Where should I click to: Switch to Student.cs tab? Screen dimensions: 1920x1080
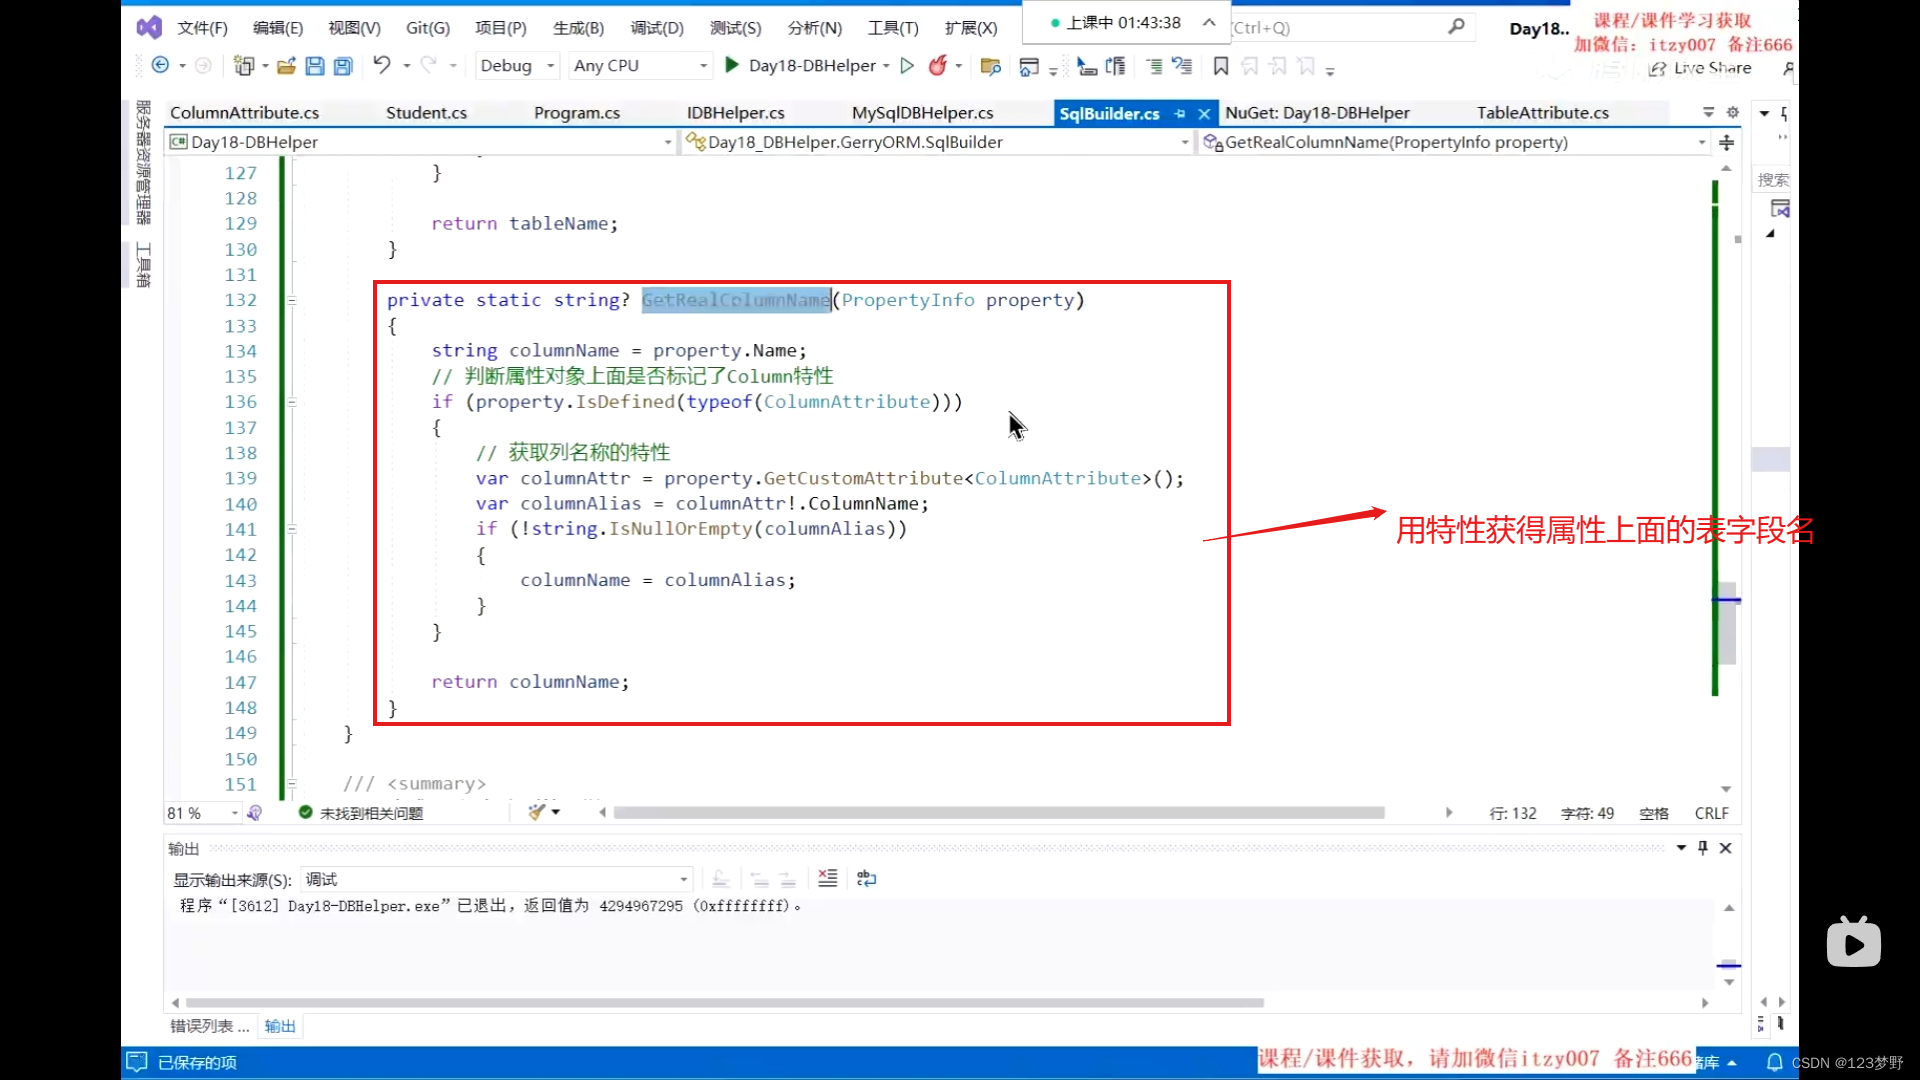click(x=426, y=112)
